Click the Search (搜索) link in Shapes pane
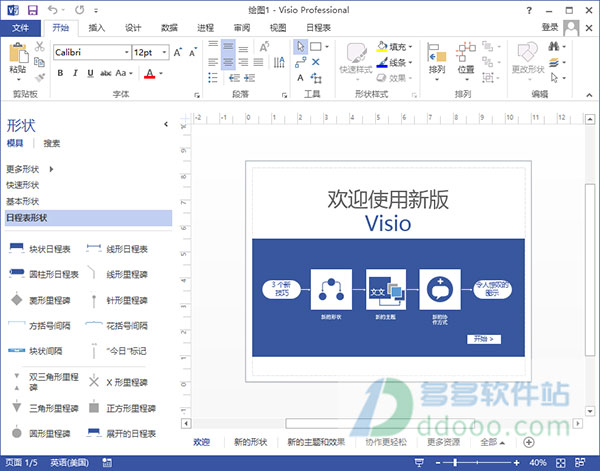 [x=51, y=143]
